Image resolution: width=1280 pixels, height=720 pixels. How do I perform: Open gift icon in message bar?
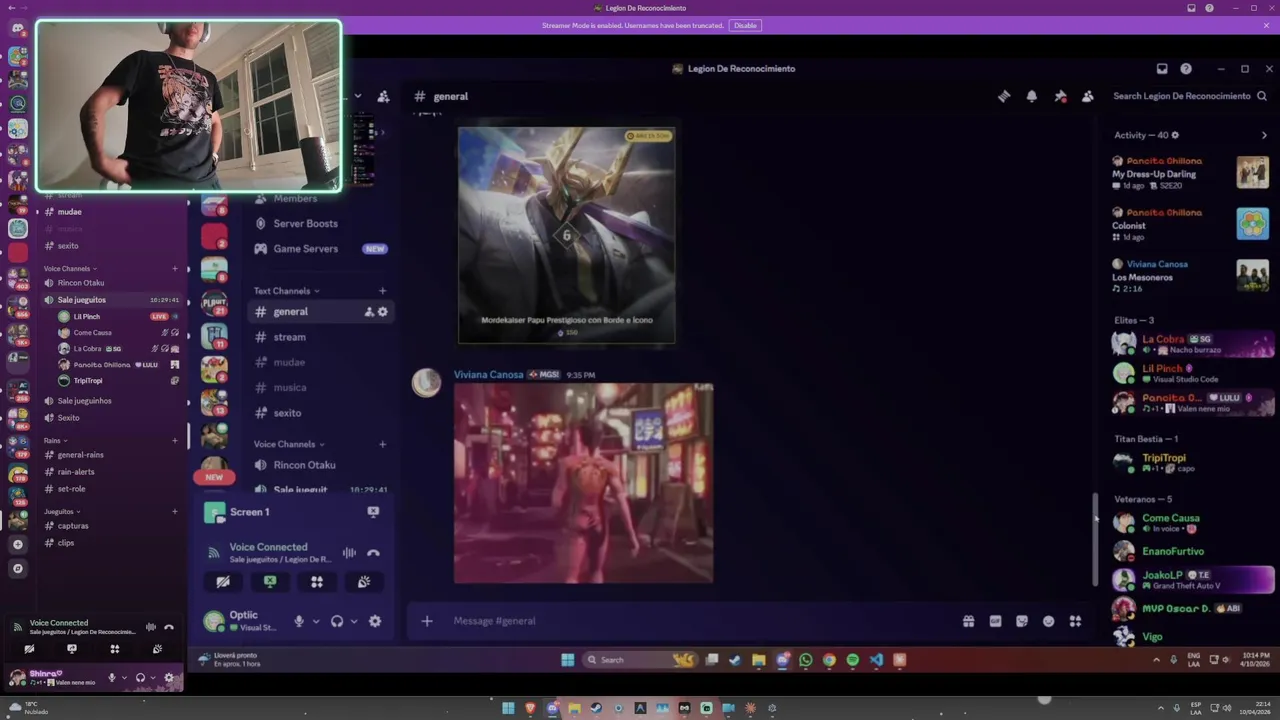pyautogui.click(x=968, y=621)
